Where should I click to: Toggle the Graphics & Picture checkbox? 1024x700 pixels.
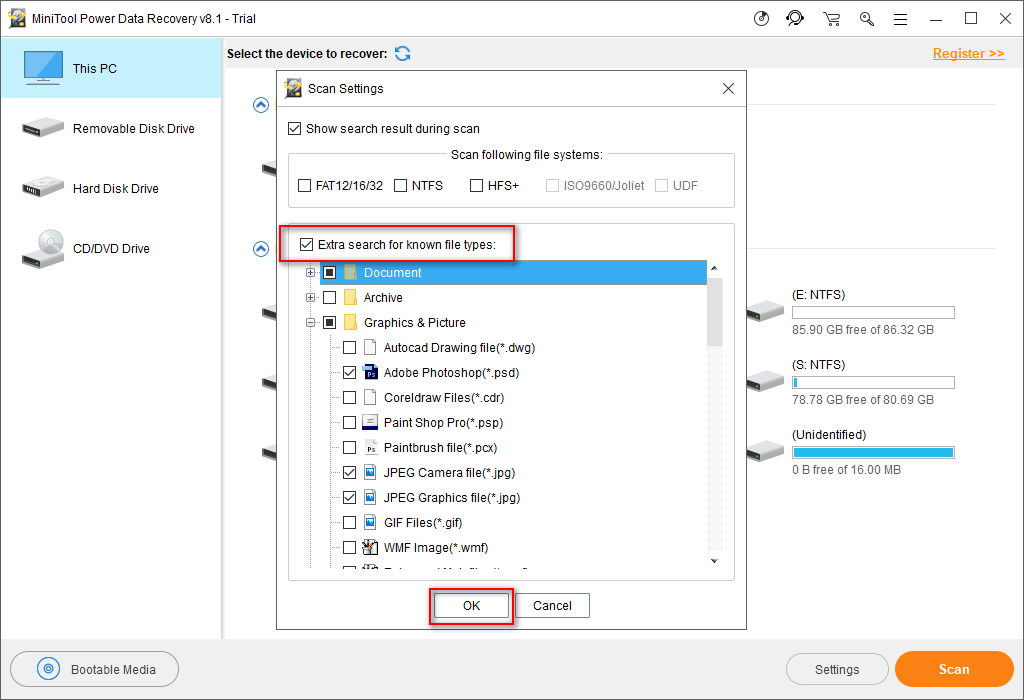pos(330,323)
